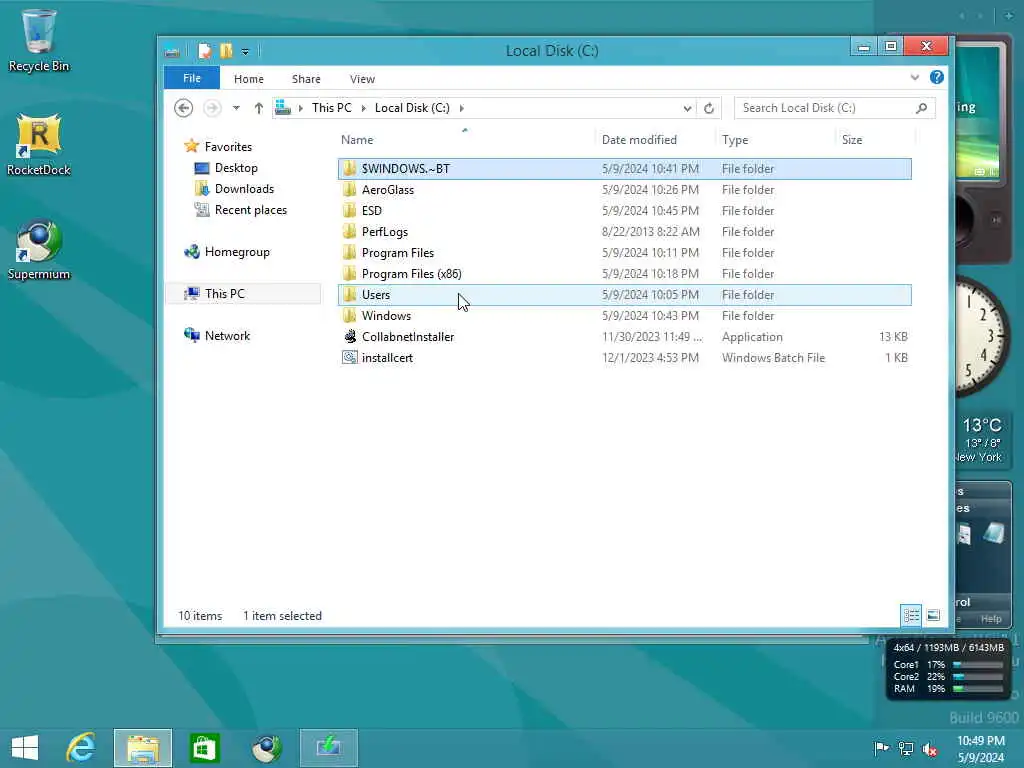Launch Internet Explorer from taskbar
1024x768 pixels.
81,748
